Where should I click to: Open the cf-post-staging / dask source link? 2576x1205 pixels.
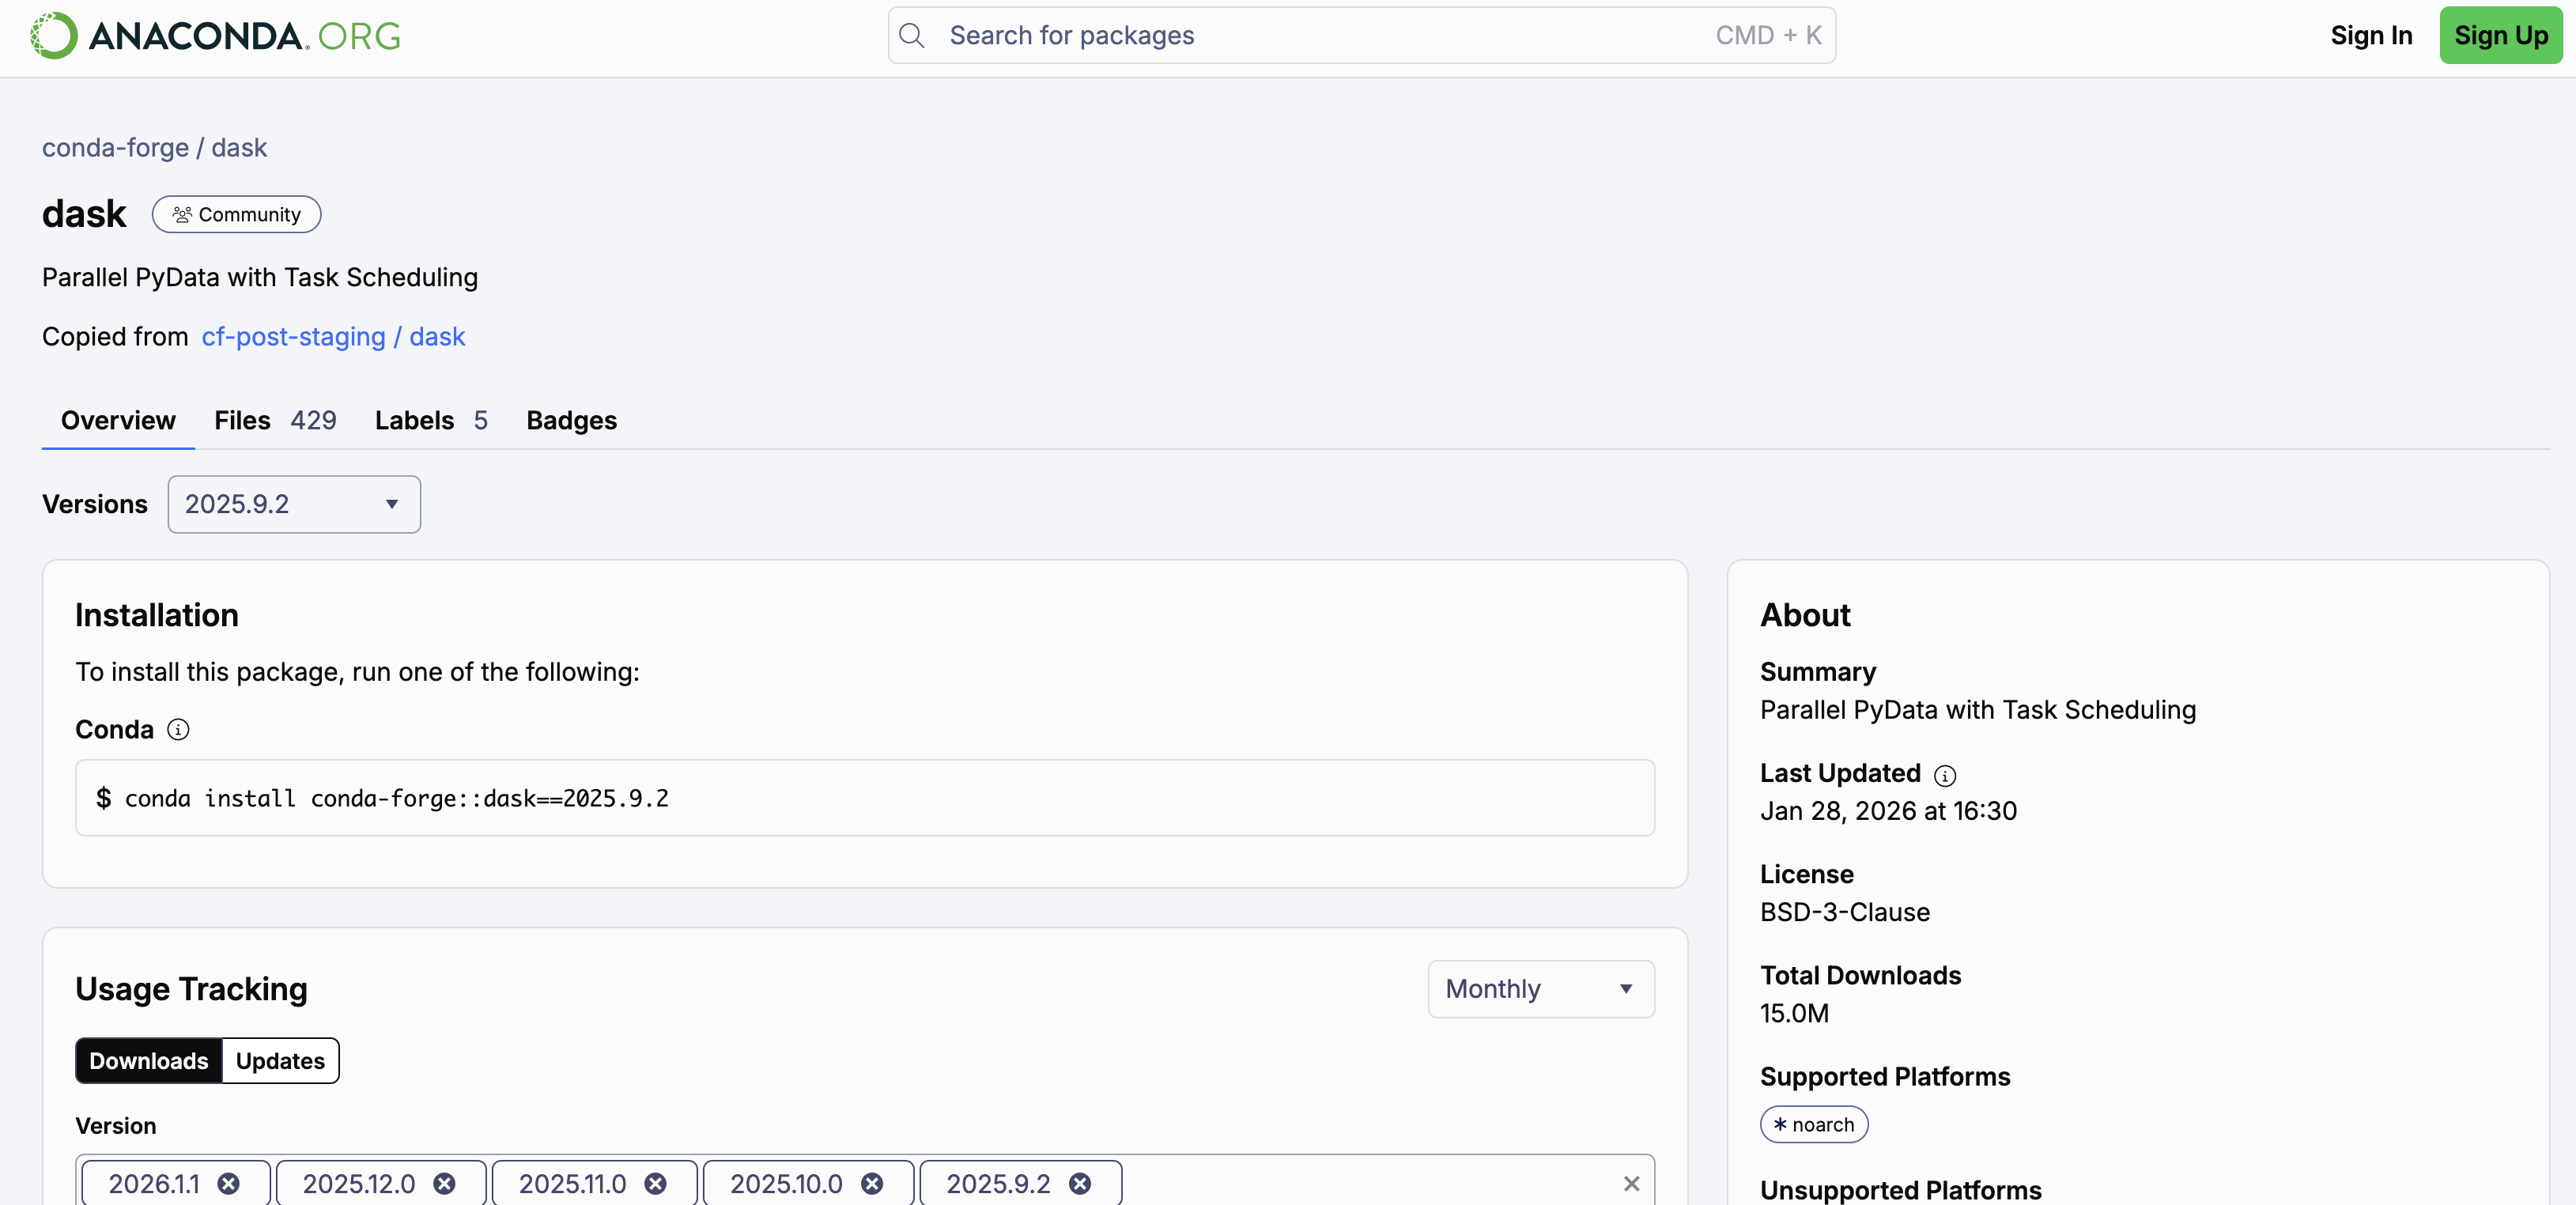[333, 337]
